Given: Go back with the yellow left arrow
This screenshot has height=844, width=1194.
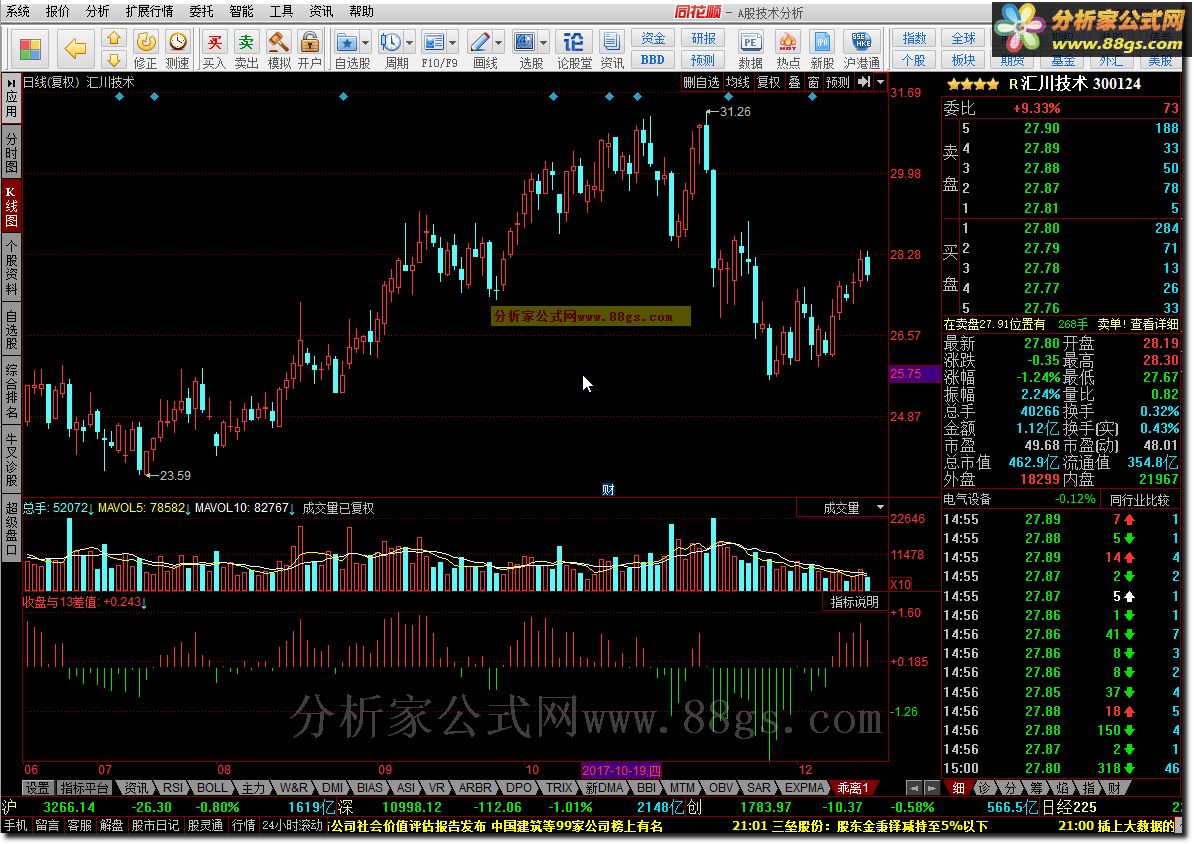Looking at the screenshot, I should pos(75,50).
